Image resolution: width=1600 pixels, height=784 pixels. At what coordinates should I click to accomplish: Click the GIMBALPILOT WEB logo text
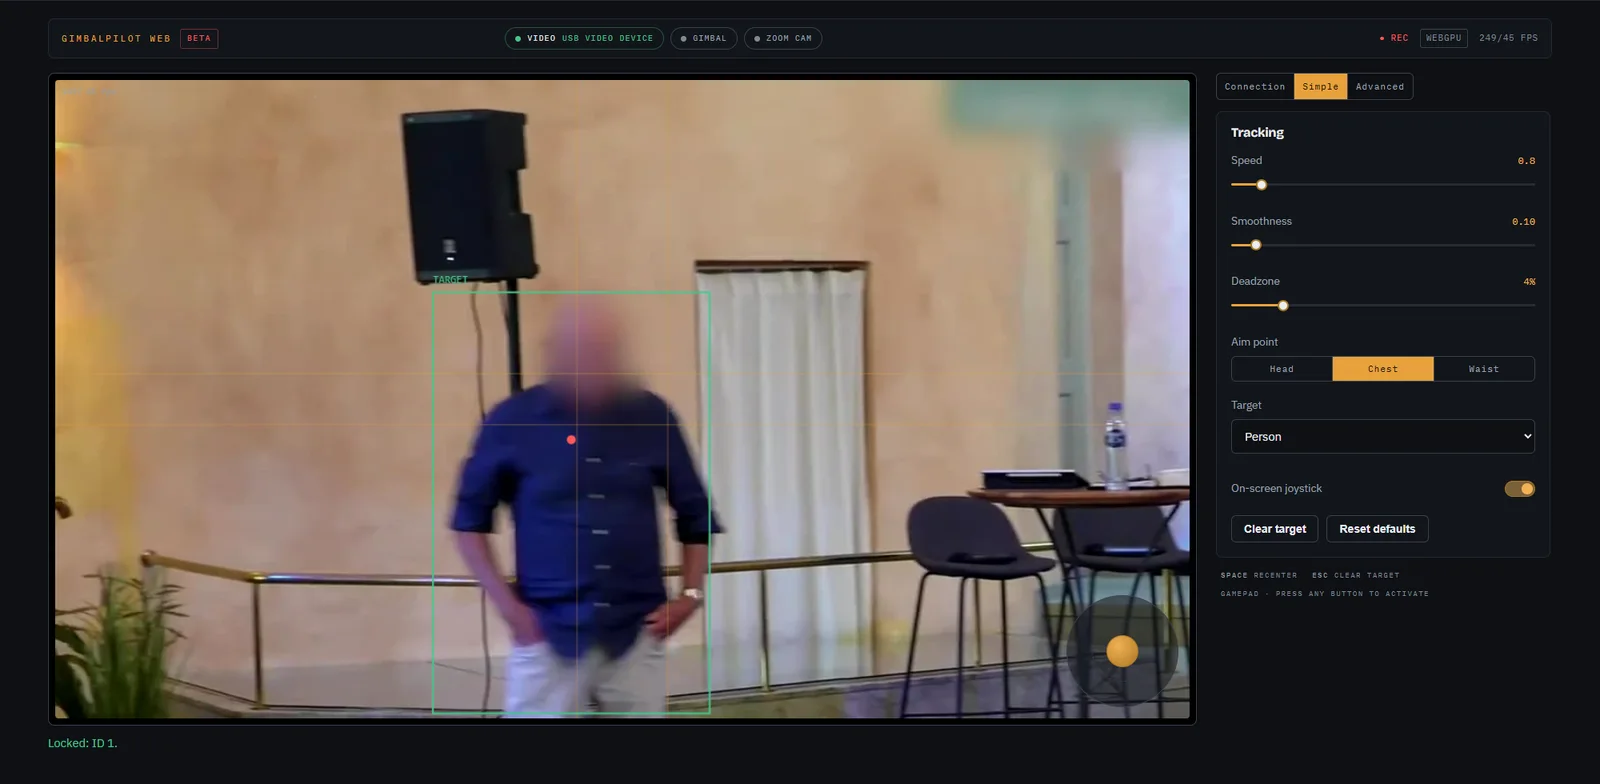click(x=116, y=38)
